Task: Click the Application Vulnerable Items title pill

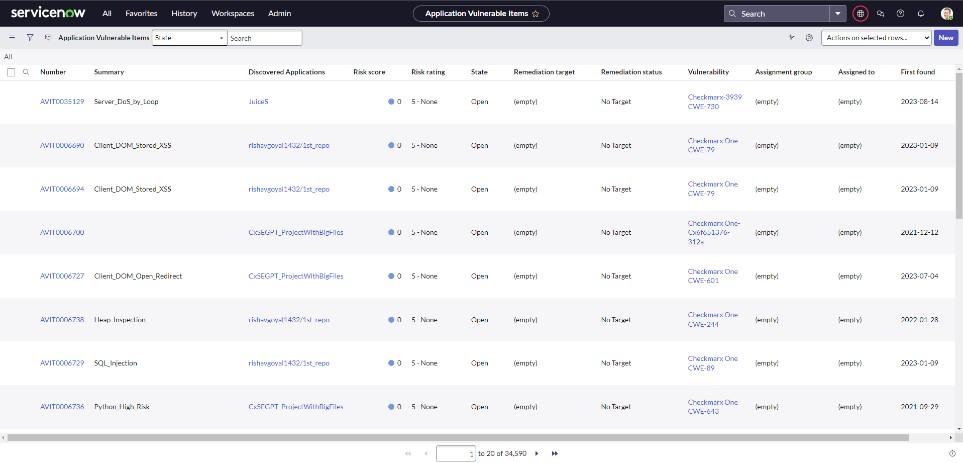Action: (481, 14)
